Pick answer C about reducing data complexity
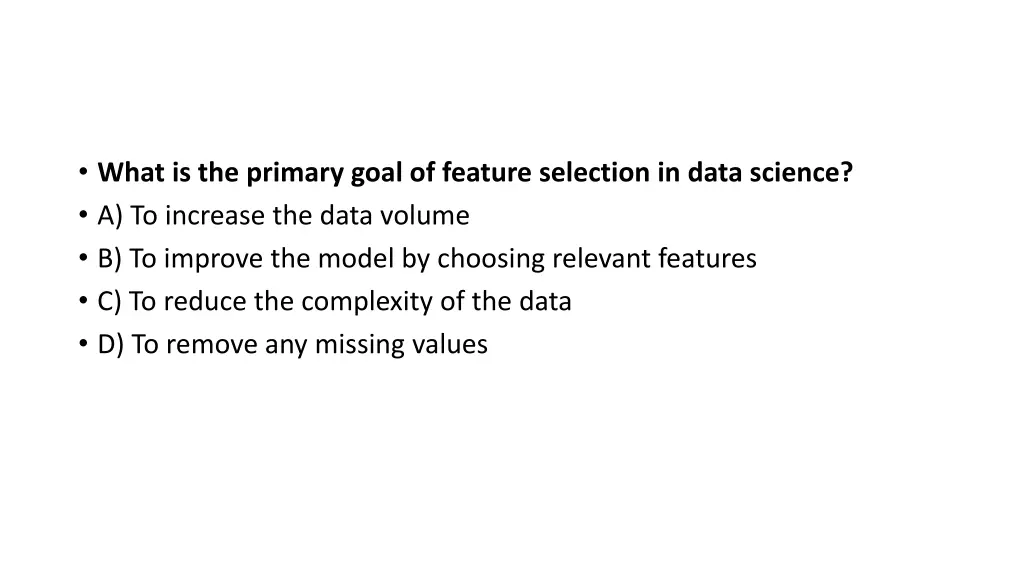Image resolution: width=1024 pixels, height=576 pixels. (335, 302)
